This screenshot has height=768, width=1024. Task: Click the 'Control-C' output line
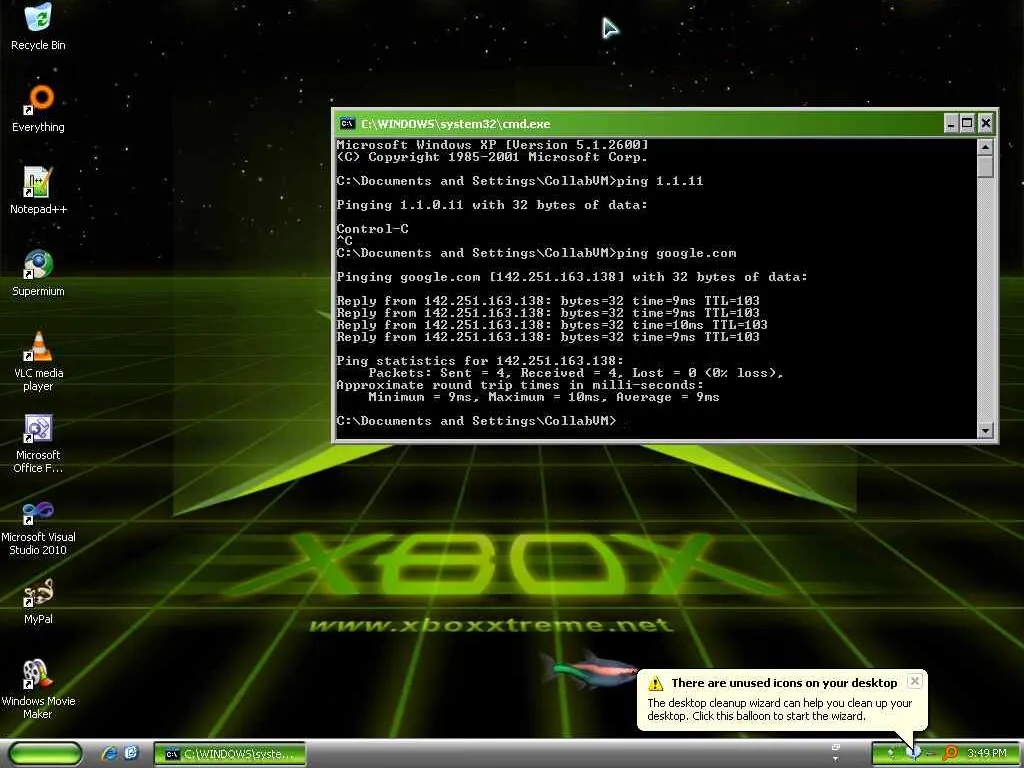pyautogui.click(x=372, y=229)
